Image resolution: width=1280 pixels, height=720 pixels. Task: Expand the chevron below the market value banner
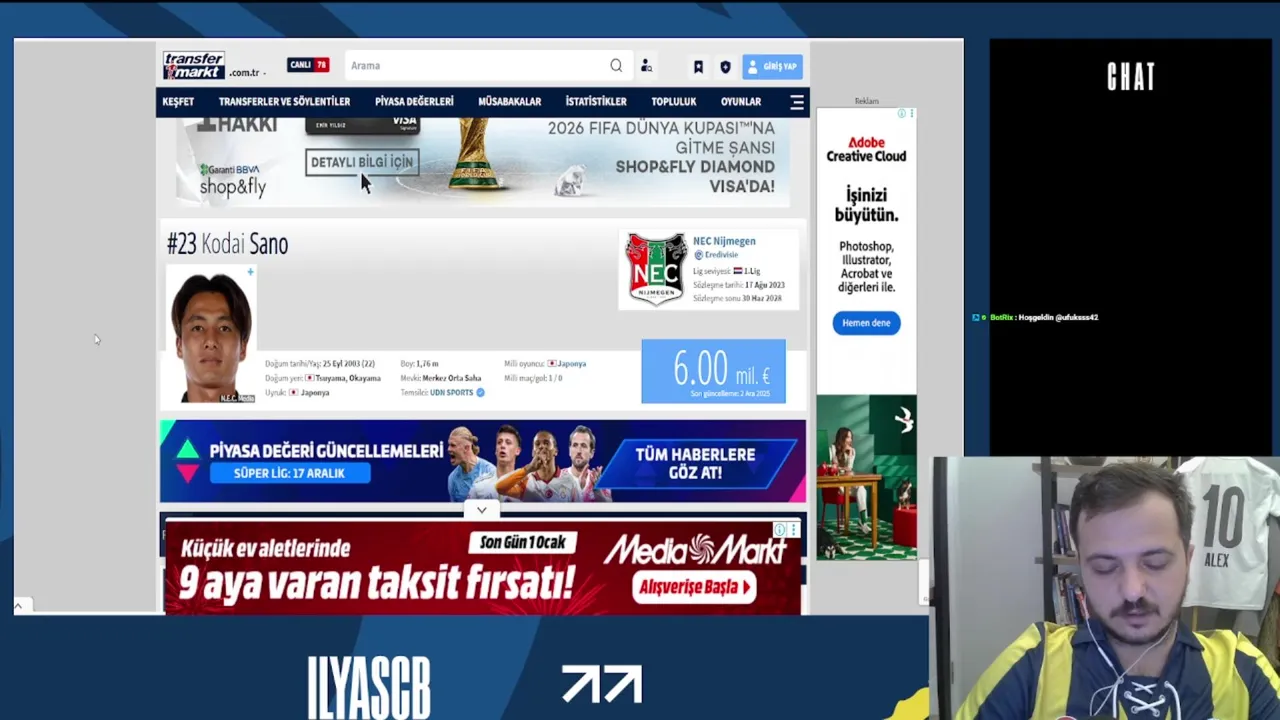[x=481, y=510]
